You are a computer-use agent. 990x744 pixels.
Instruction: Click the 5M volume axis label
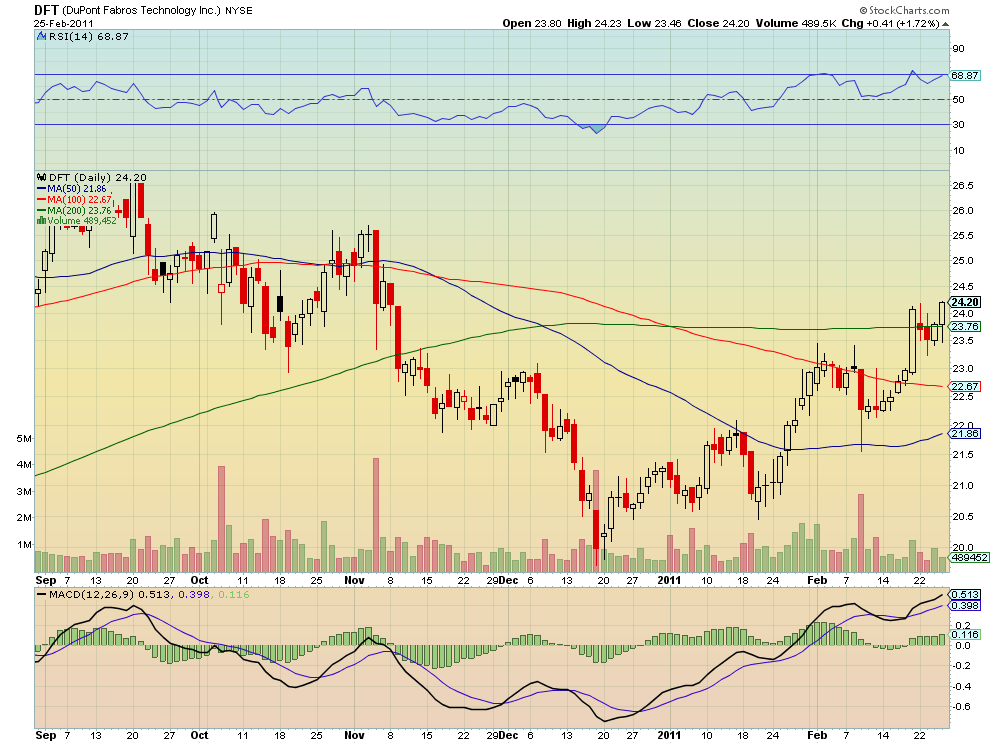pos(24,438)
